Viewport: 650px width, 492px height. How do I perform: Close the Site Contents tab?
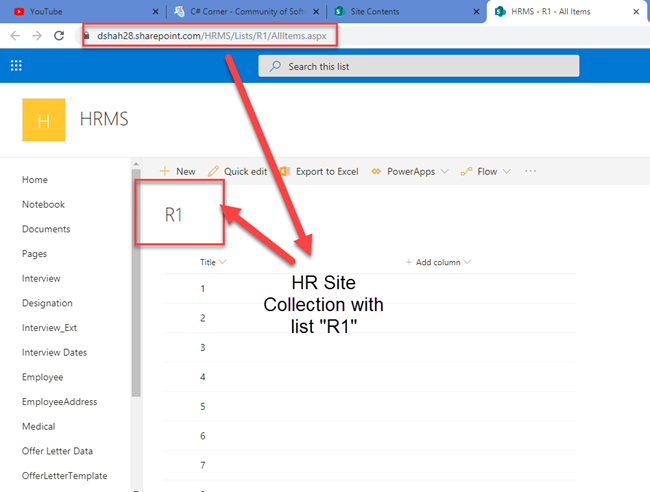[476, 12]
